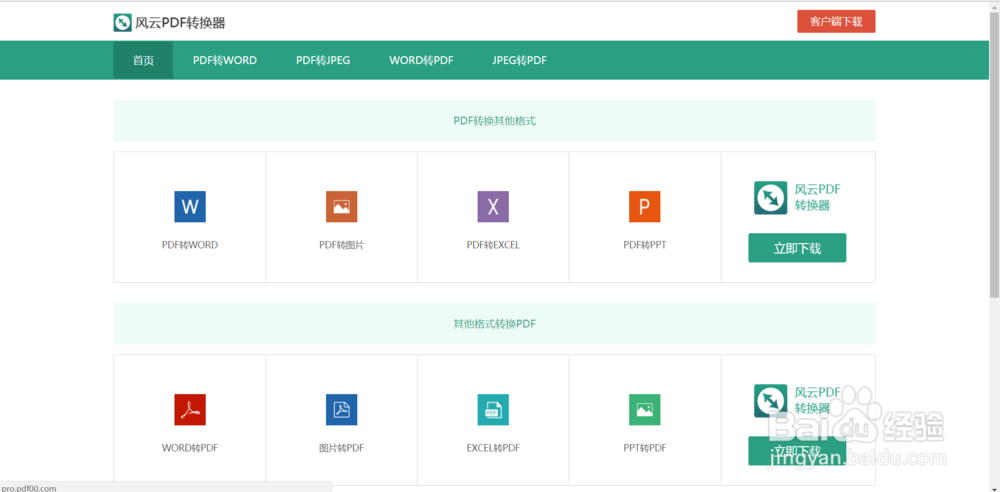Click the red PDF icon for WORD转PDF

pos(190,410)
